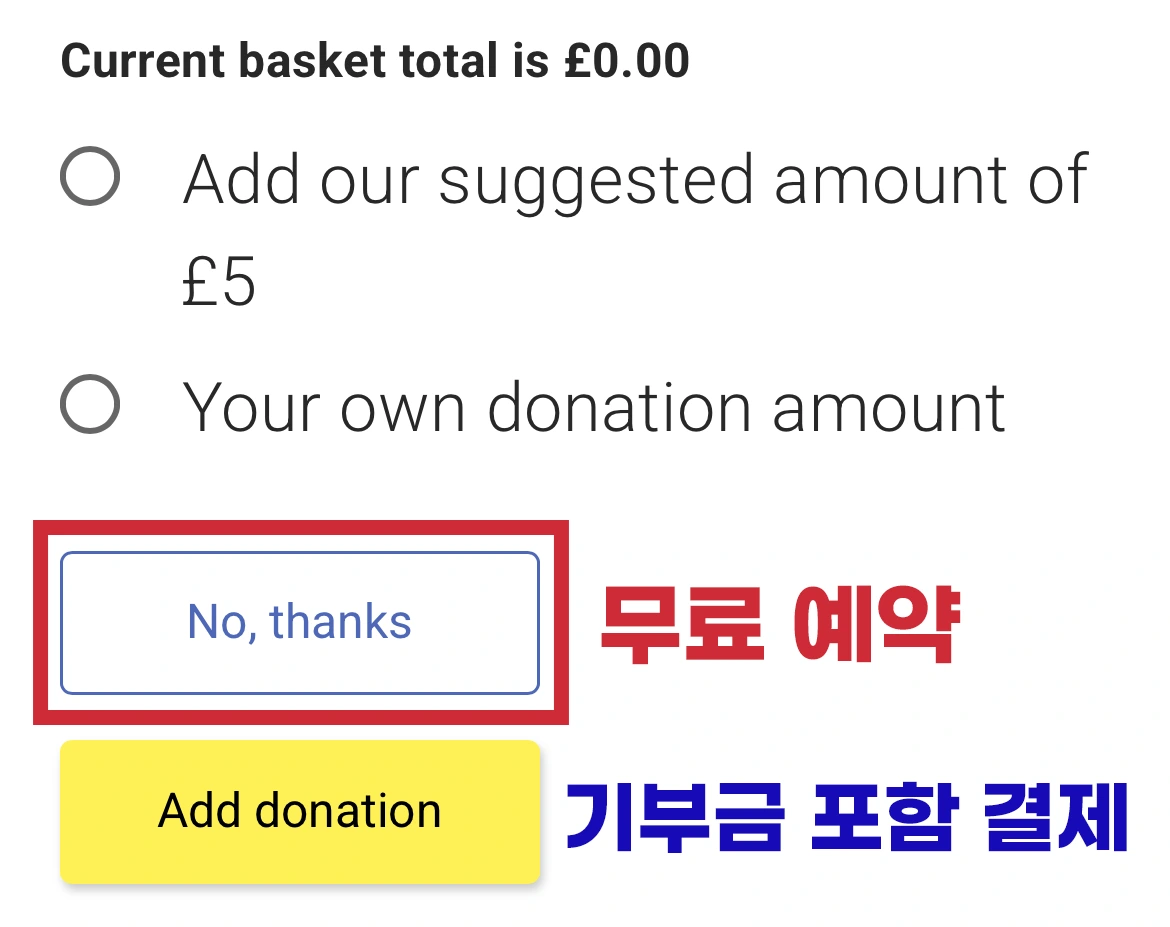Image resolution: width=1170 pixels, height=927 pixels.
Task: Click the red highlight box's top border
Action: click(x=300, y=528)
